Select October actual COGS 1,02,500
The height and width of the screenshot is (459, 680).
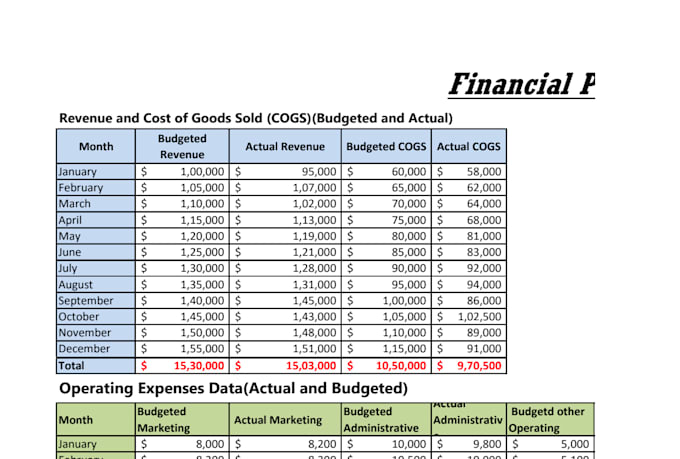pyautogui.click(x=469, y=317)
